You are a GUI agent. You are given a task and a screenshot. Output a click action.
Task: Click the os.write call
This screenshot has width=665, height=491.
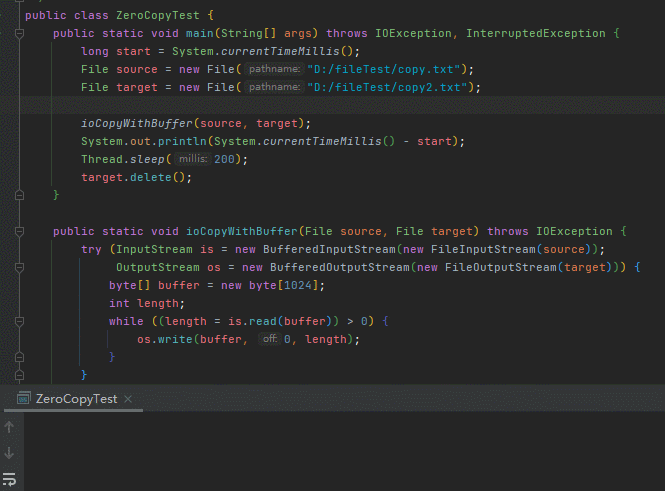[248, 339]
